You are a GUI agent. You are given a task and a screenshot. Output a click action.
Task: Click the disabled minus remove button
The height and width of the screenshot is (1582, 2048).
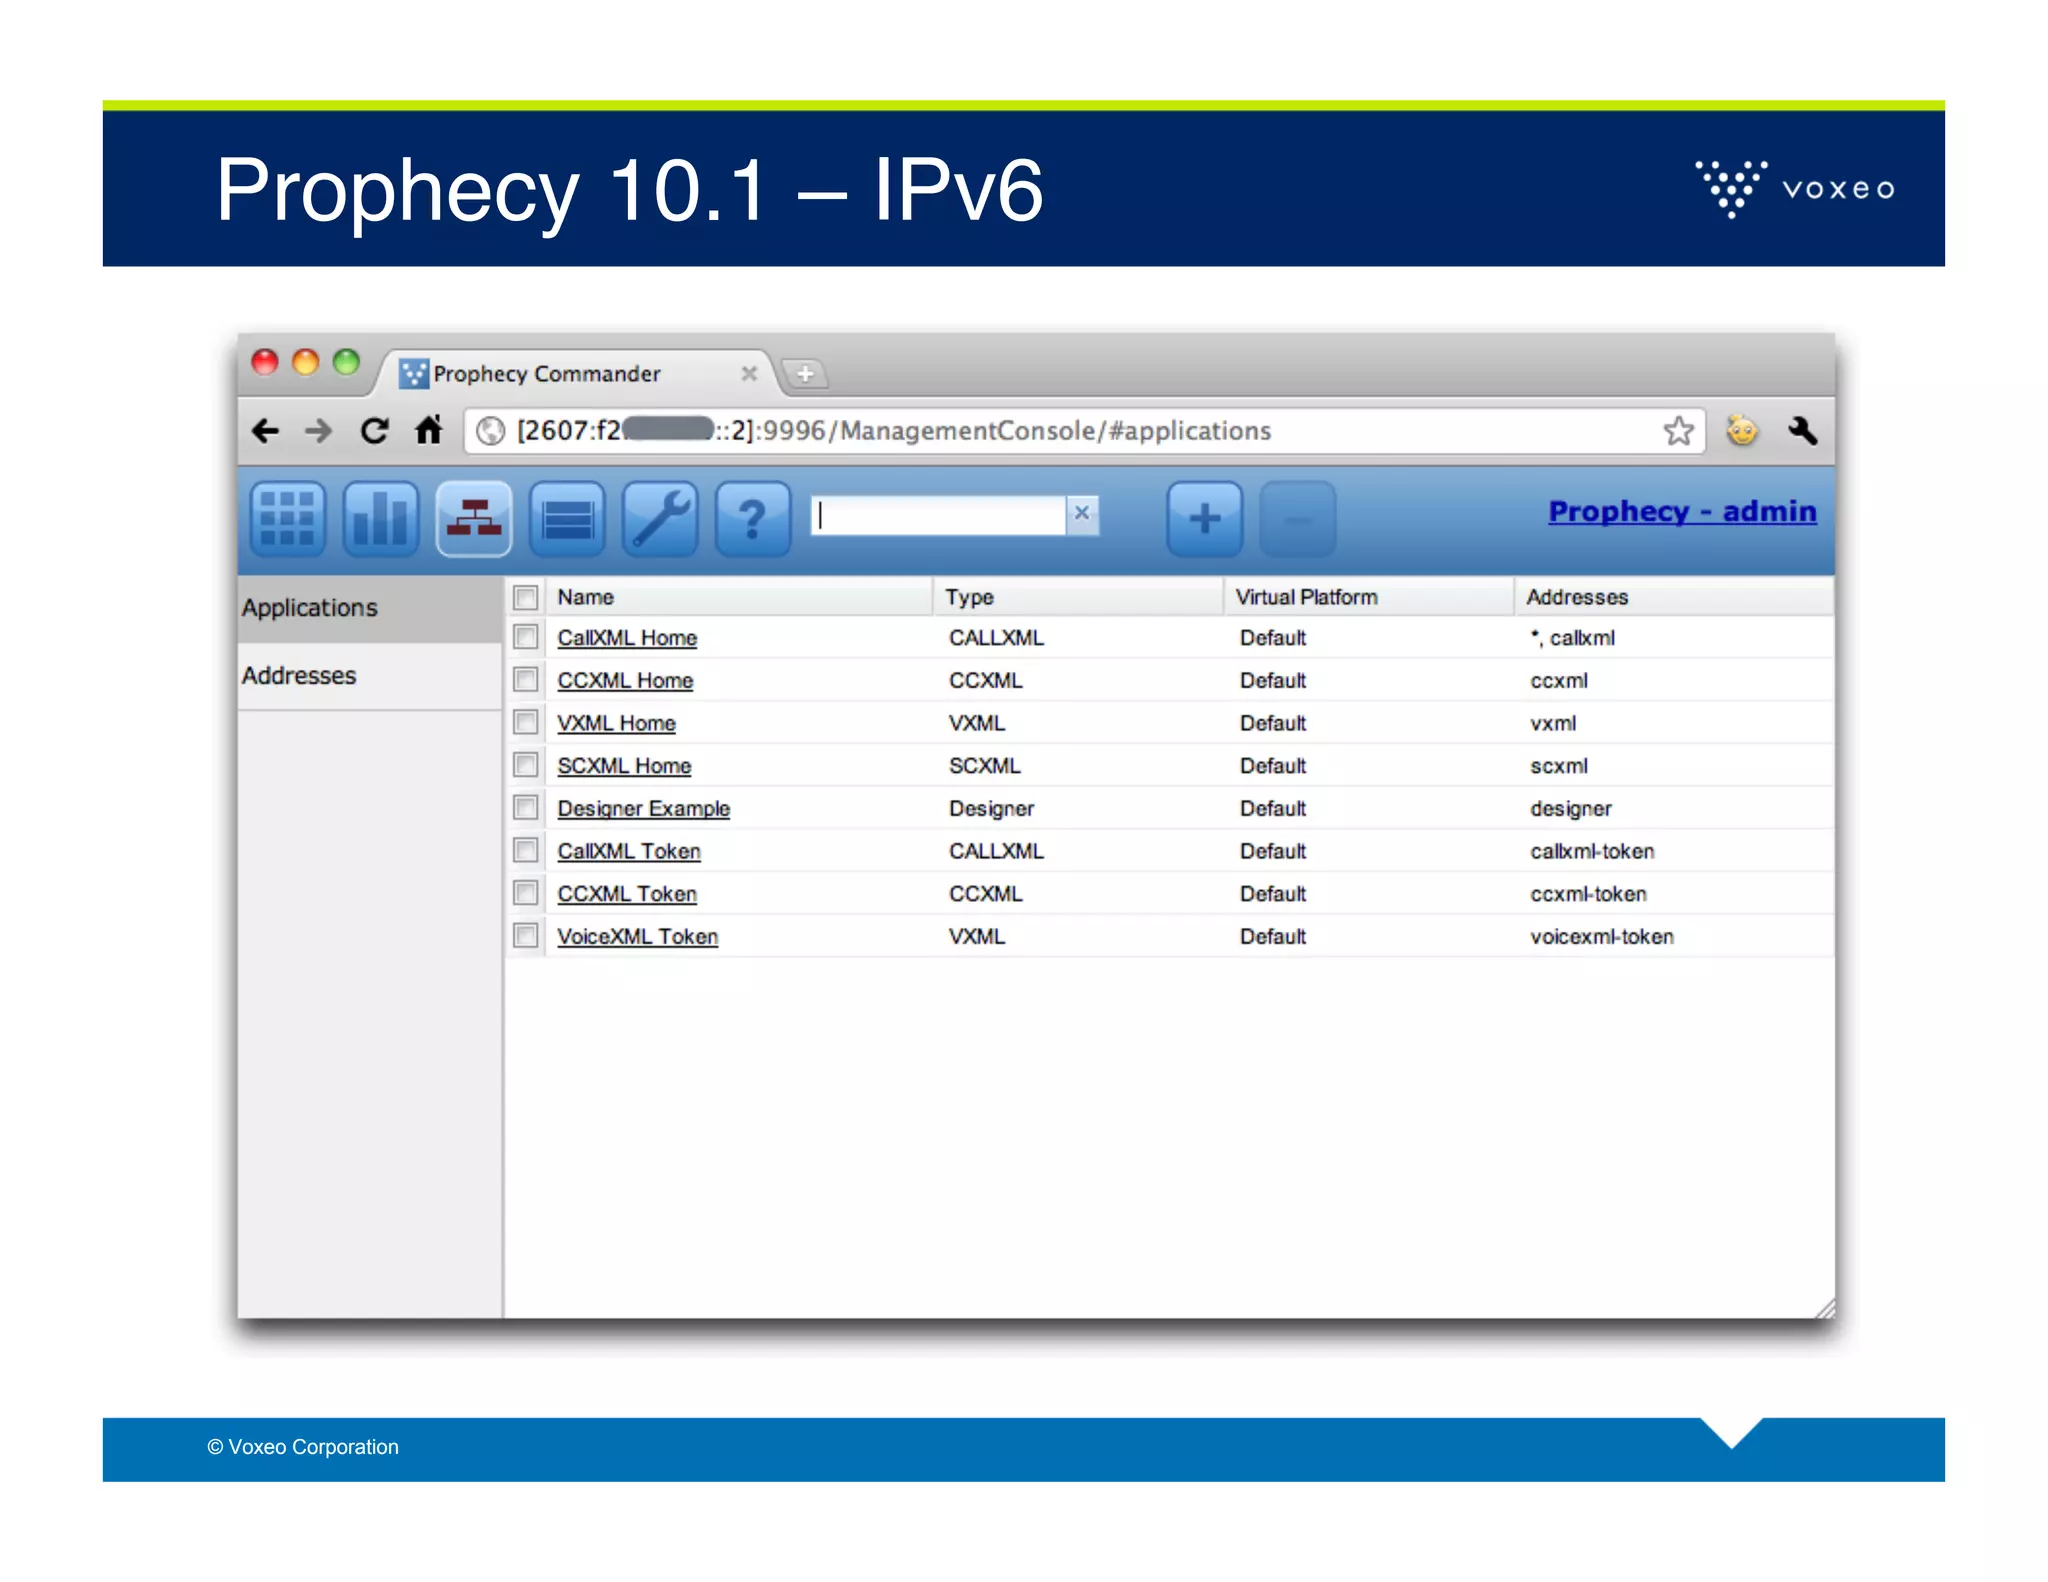[x=1298, y=518]
